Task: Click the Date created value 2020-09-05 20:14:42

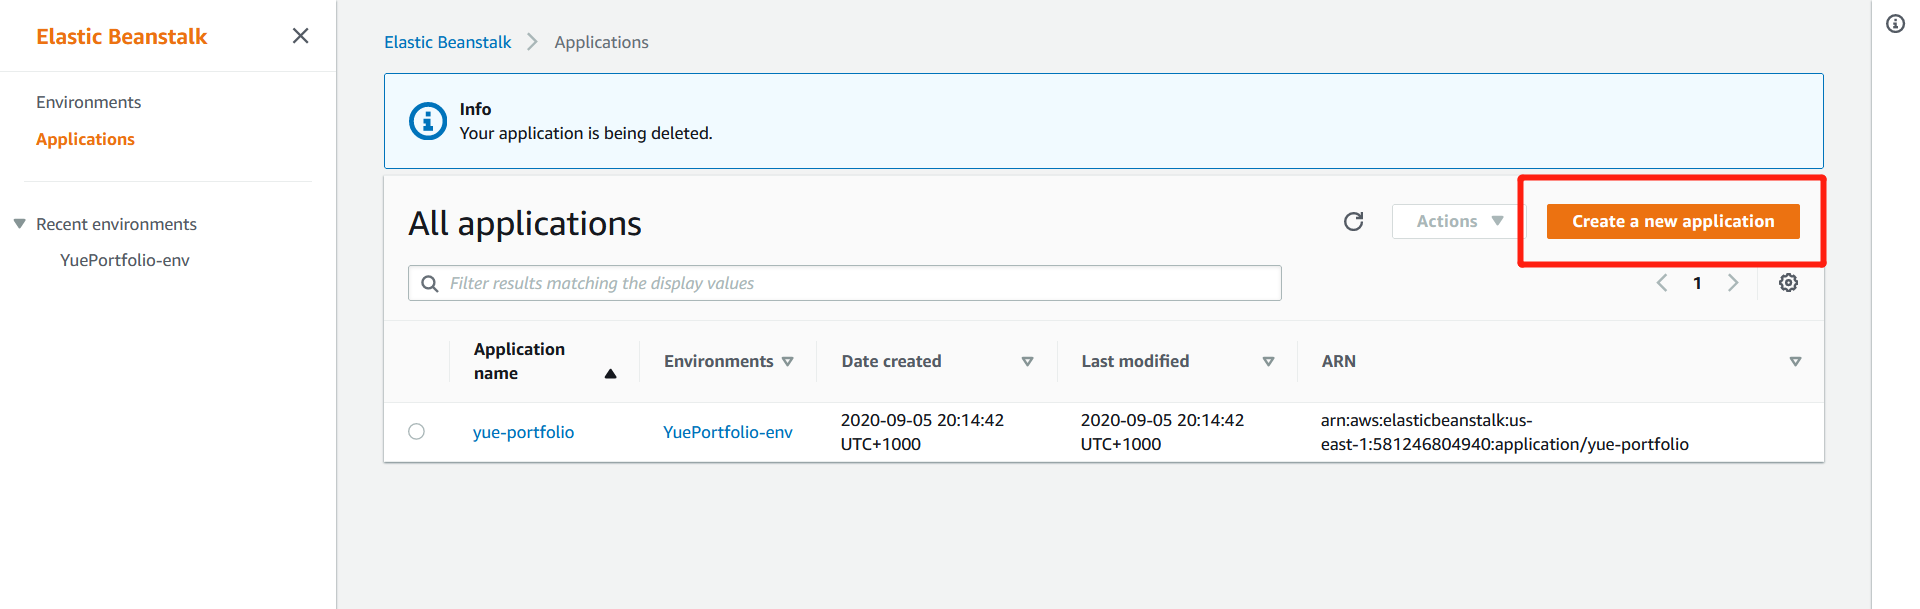Action: 922,432
